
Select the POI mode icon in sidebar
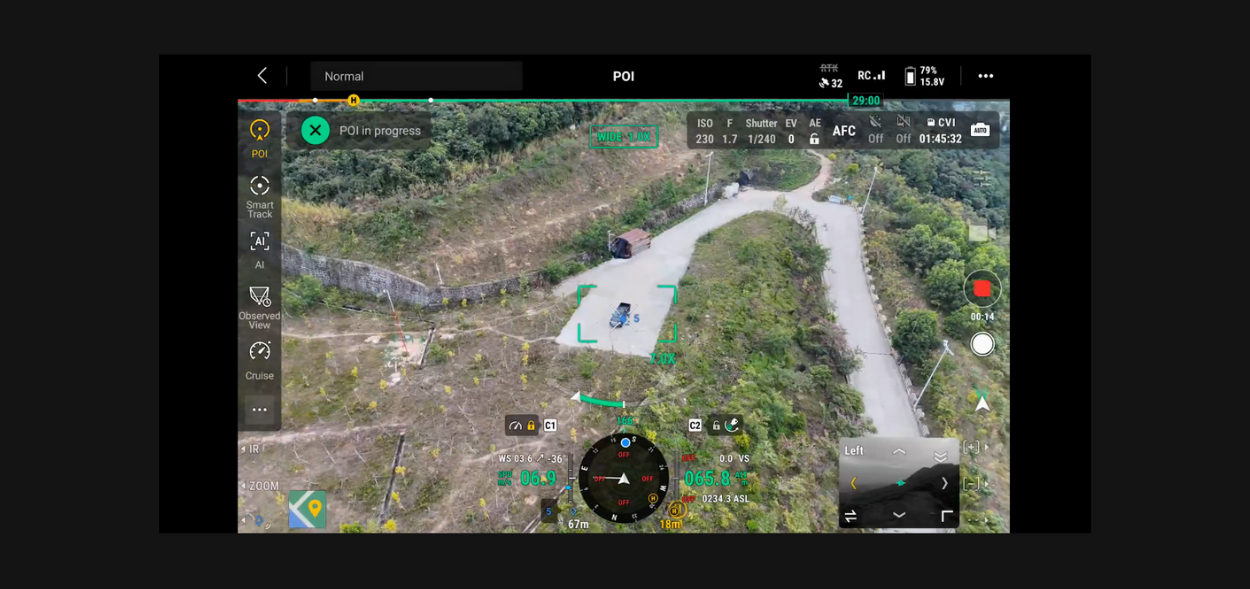(260, 135)
